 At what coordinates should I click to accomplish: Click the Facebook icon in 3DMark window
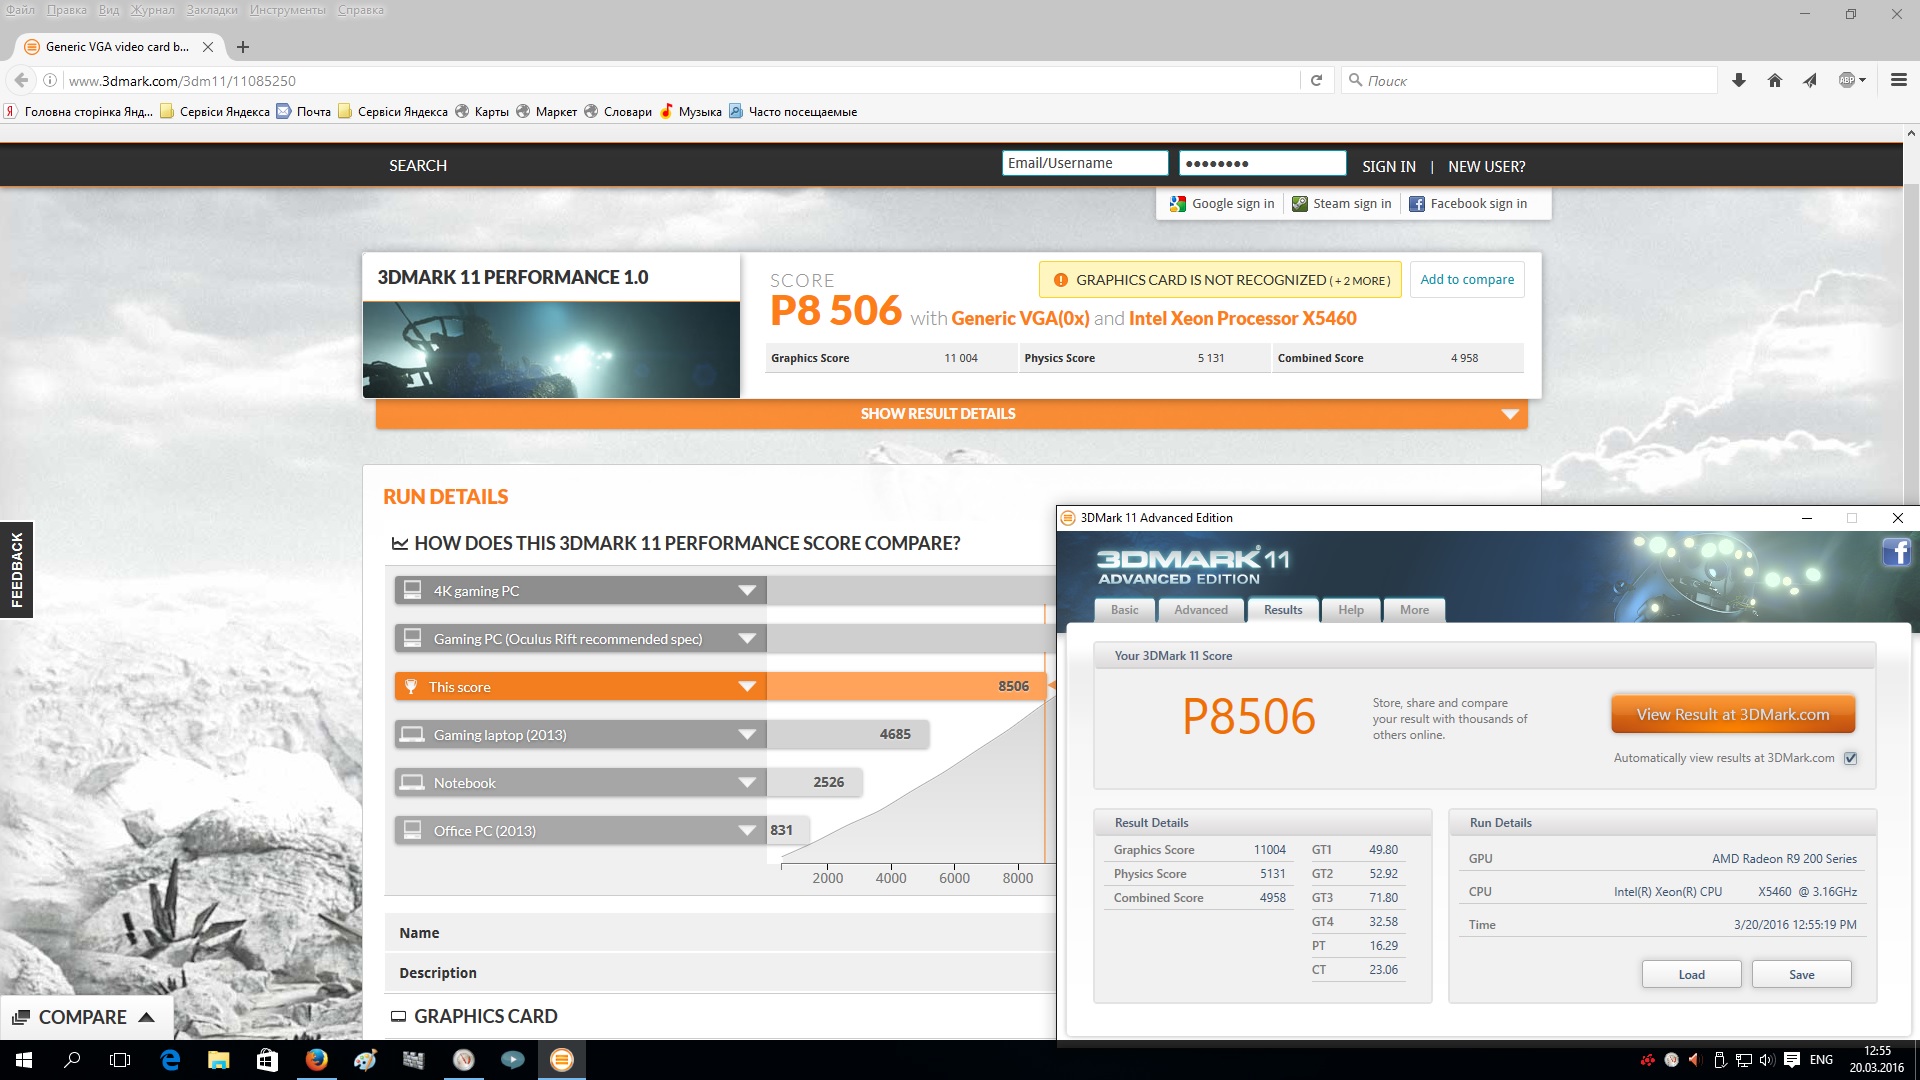click(x=1896, y=552)
